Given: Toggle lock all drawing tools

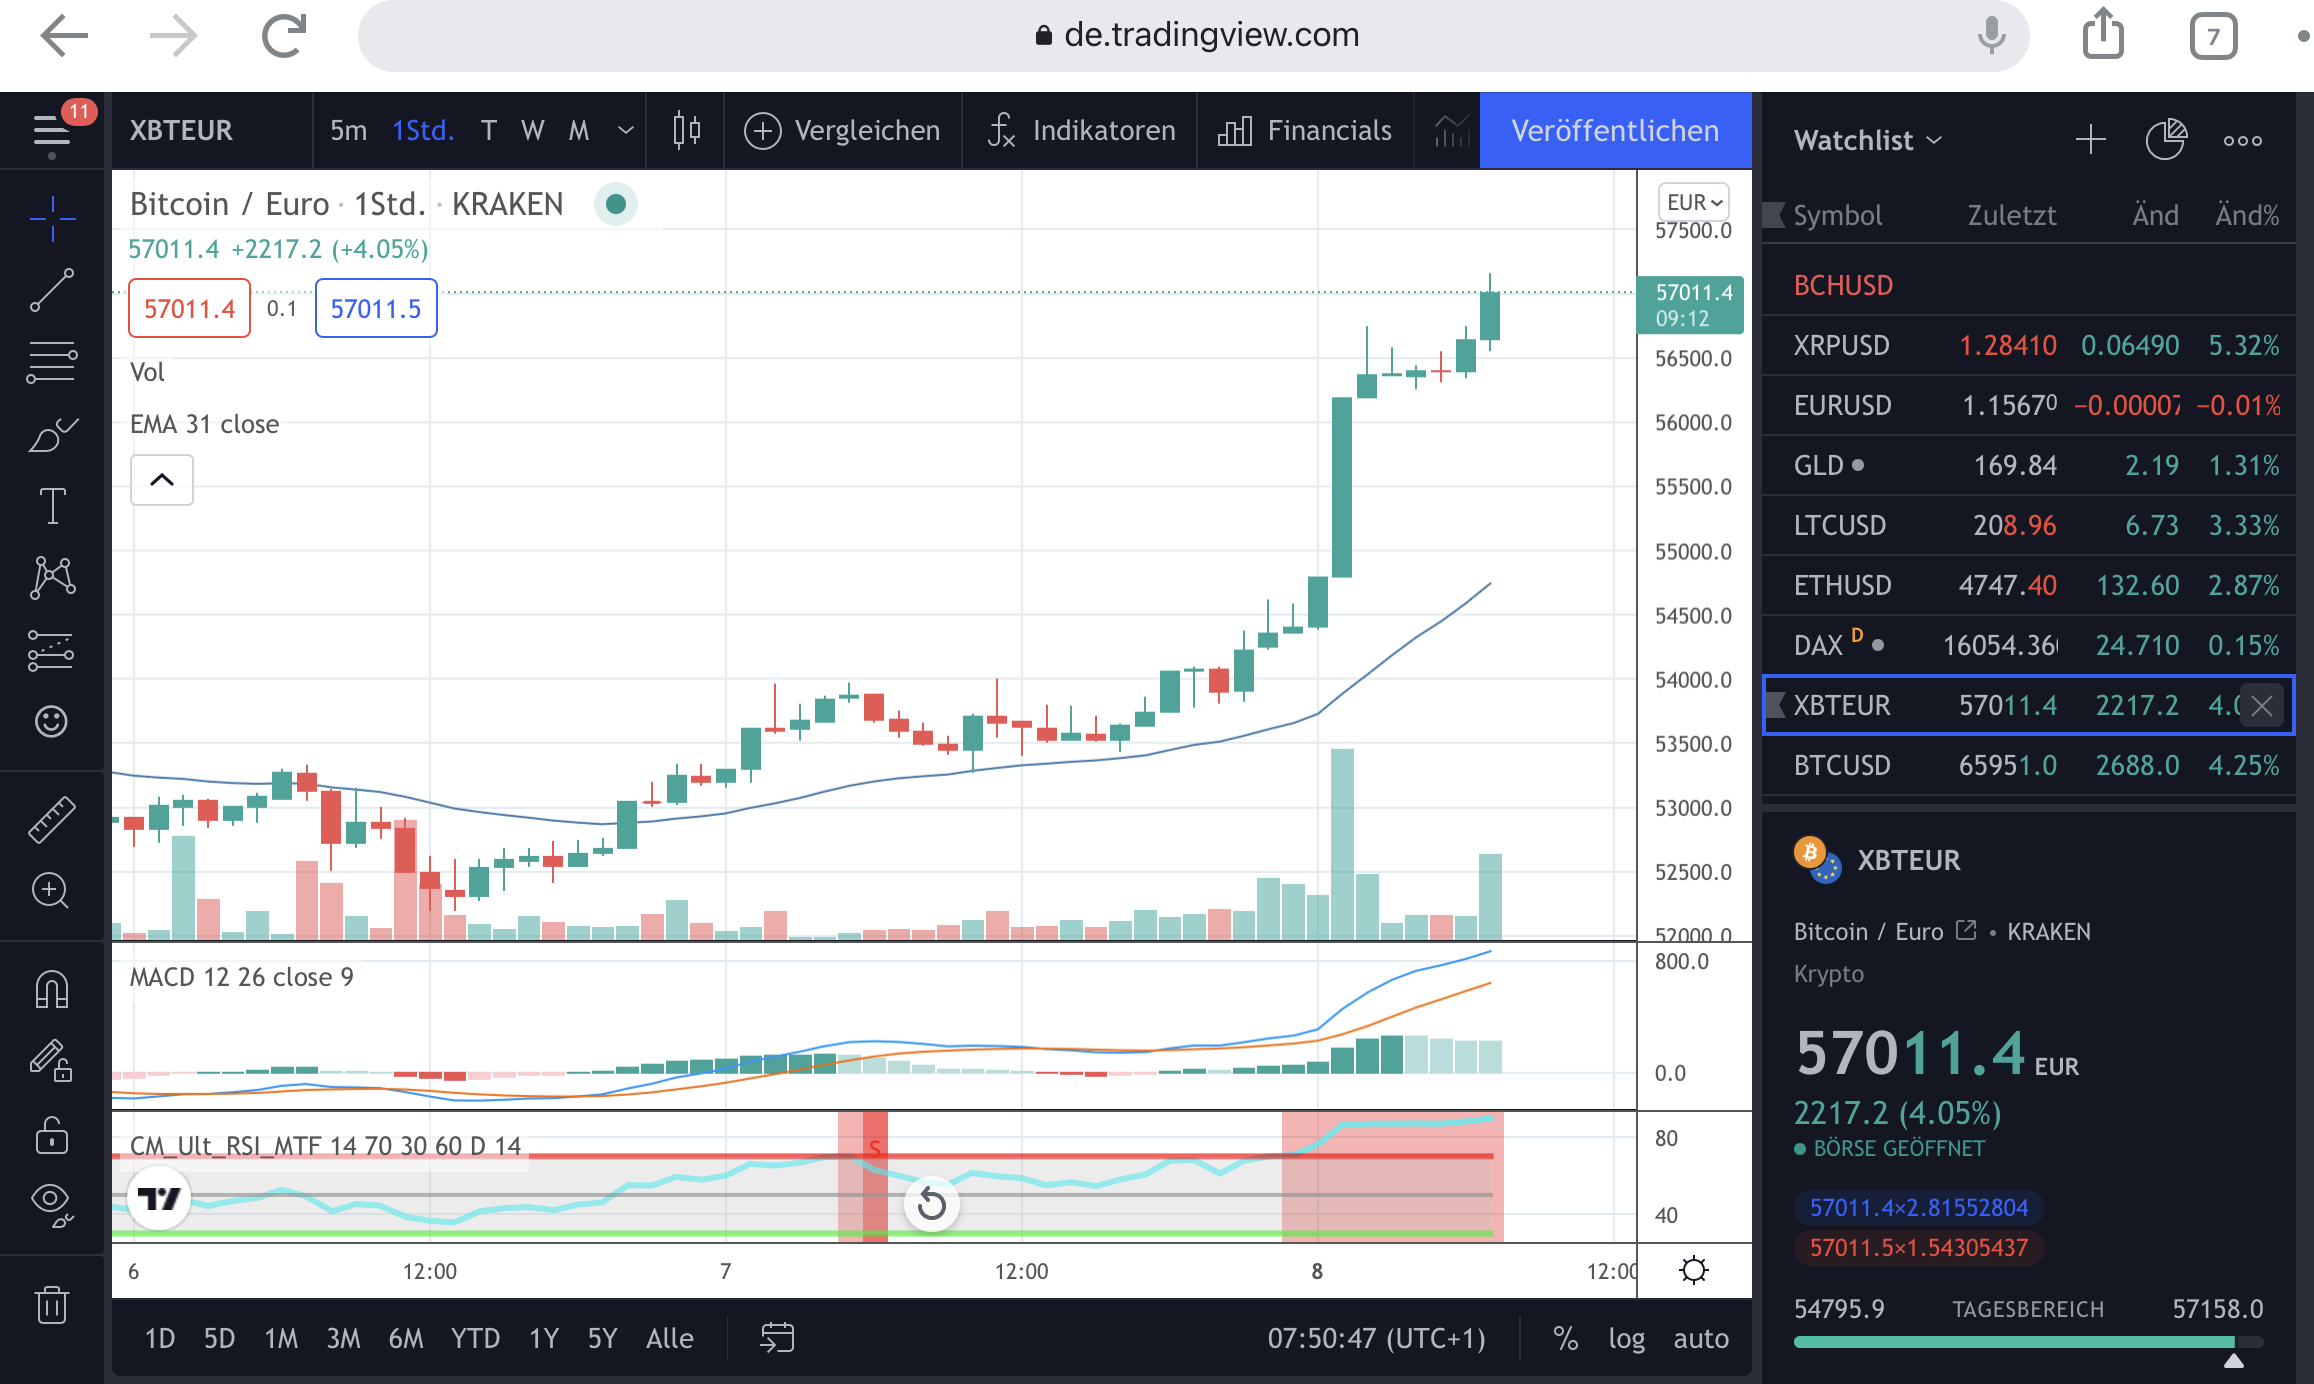Looking at the screenshot, I should [x=52, y=1134].
